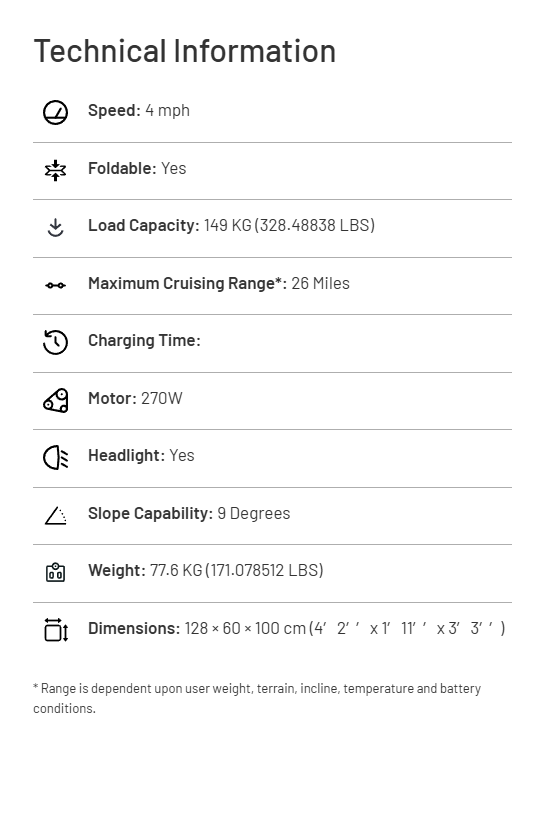Click the Technical Information heading
This screenshot has width=541, height=815.
click(x=184, y=51)
